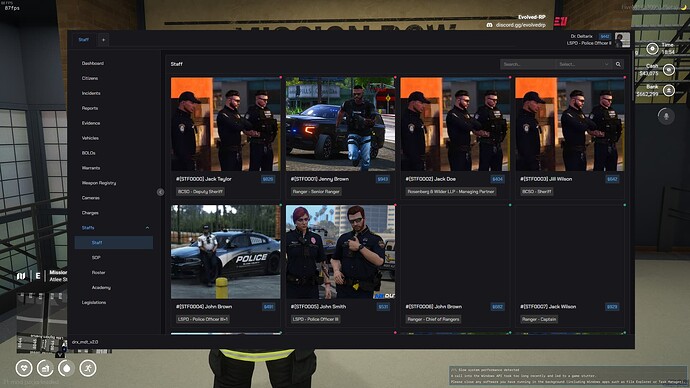Click the water drop thirst HUD icon
This screenshot has width=690, height=388.
[66, 368]
